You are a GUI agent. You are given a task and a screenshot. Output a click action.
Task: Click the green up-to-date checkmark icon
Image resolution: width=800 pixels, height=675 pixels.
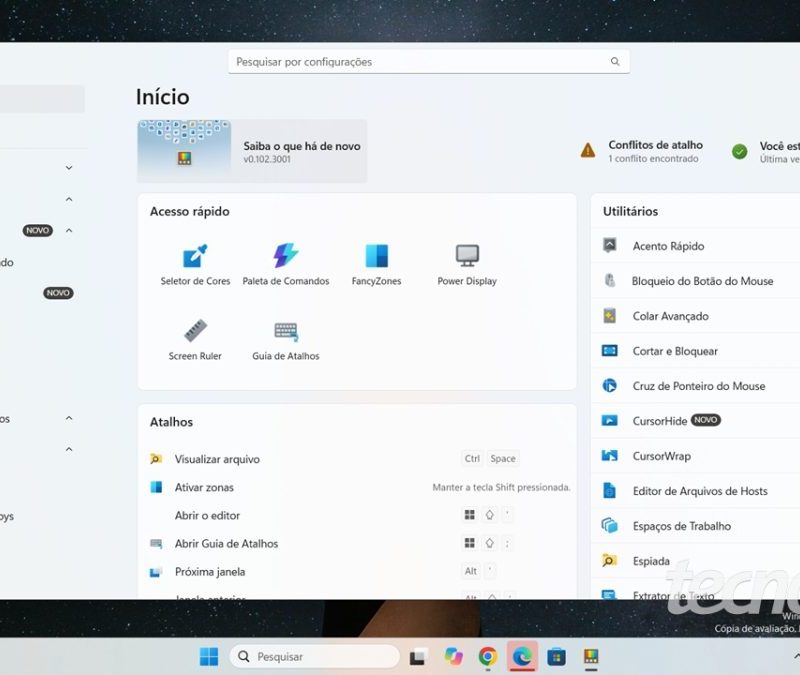point(739,151)
